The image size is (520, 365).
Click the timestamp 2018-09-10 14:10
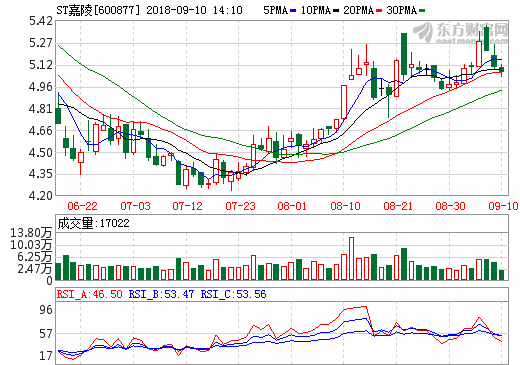coord(194,10)
